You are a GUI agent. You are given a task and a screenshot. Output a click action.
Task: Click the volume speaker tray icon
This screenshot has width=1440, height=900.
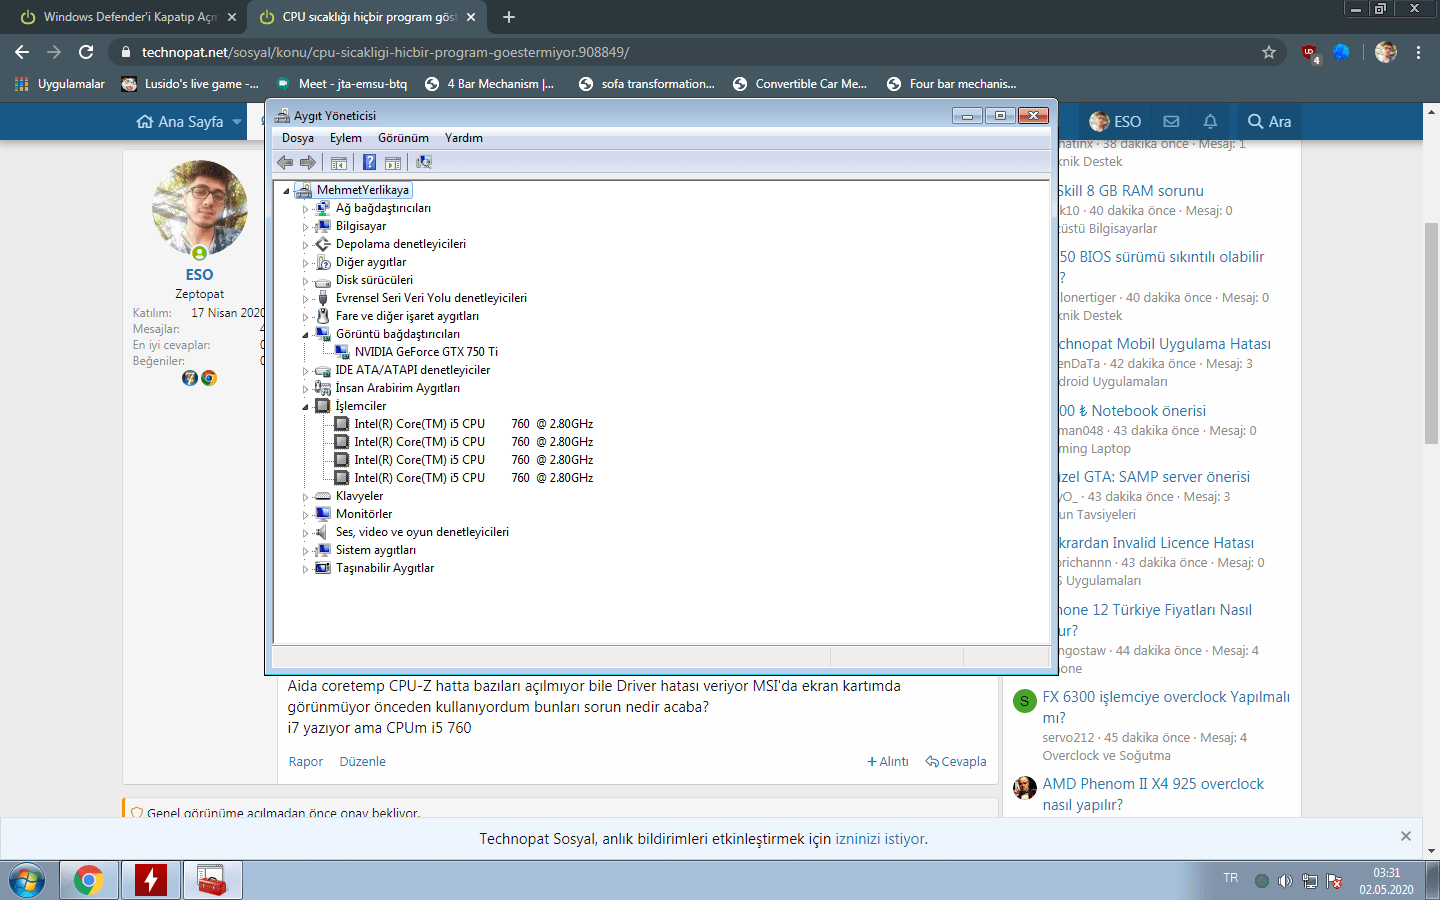(1285, 881)
